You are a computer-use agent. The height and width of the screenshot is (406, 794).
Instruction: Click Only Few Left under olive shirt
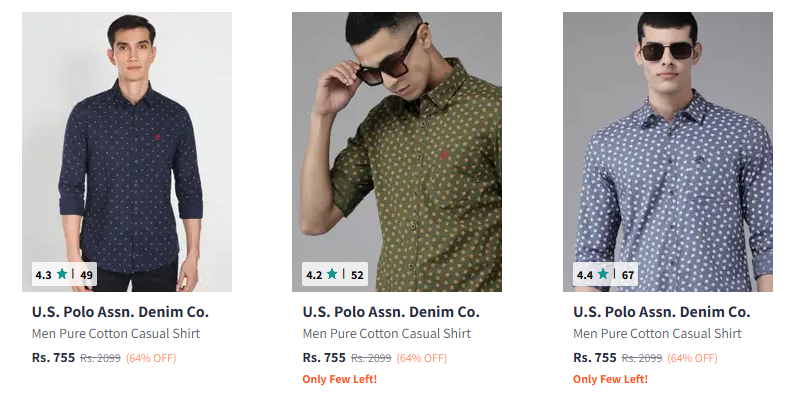pyautogui.click(x=340, y=379)
